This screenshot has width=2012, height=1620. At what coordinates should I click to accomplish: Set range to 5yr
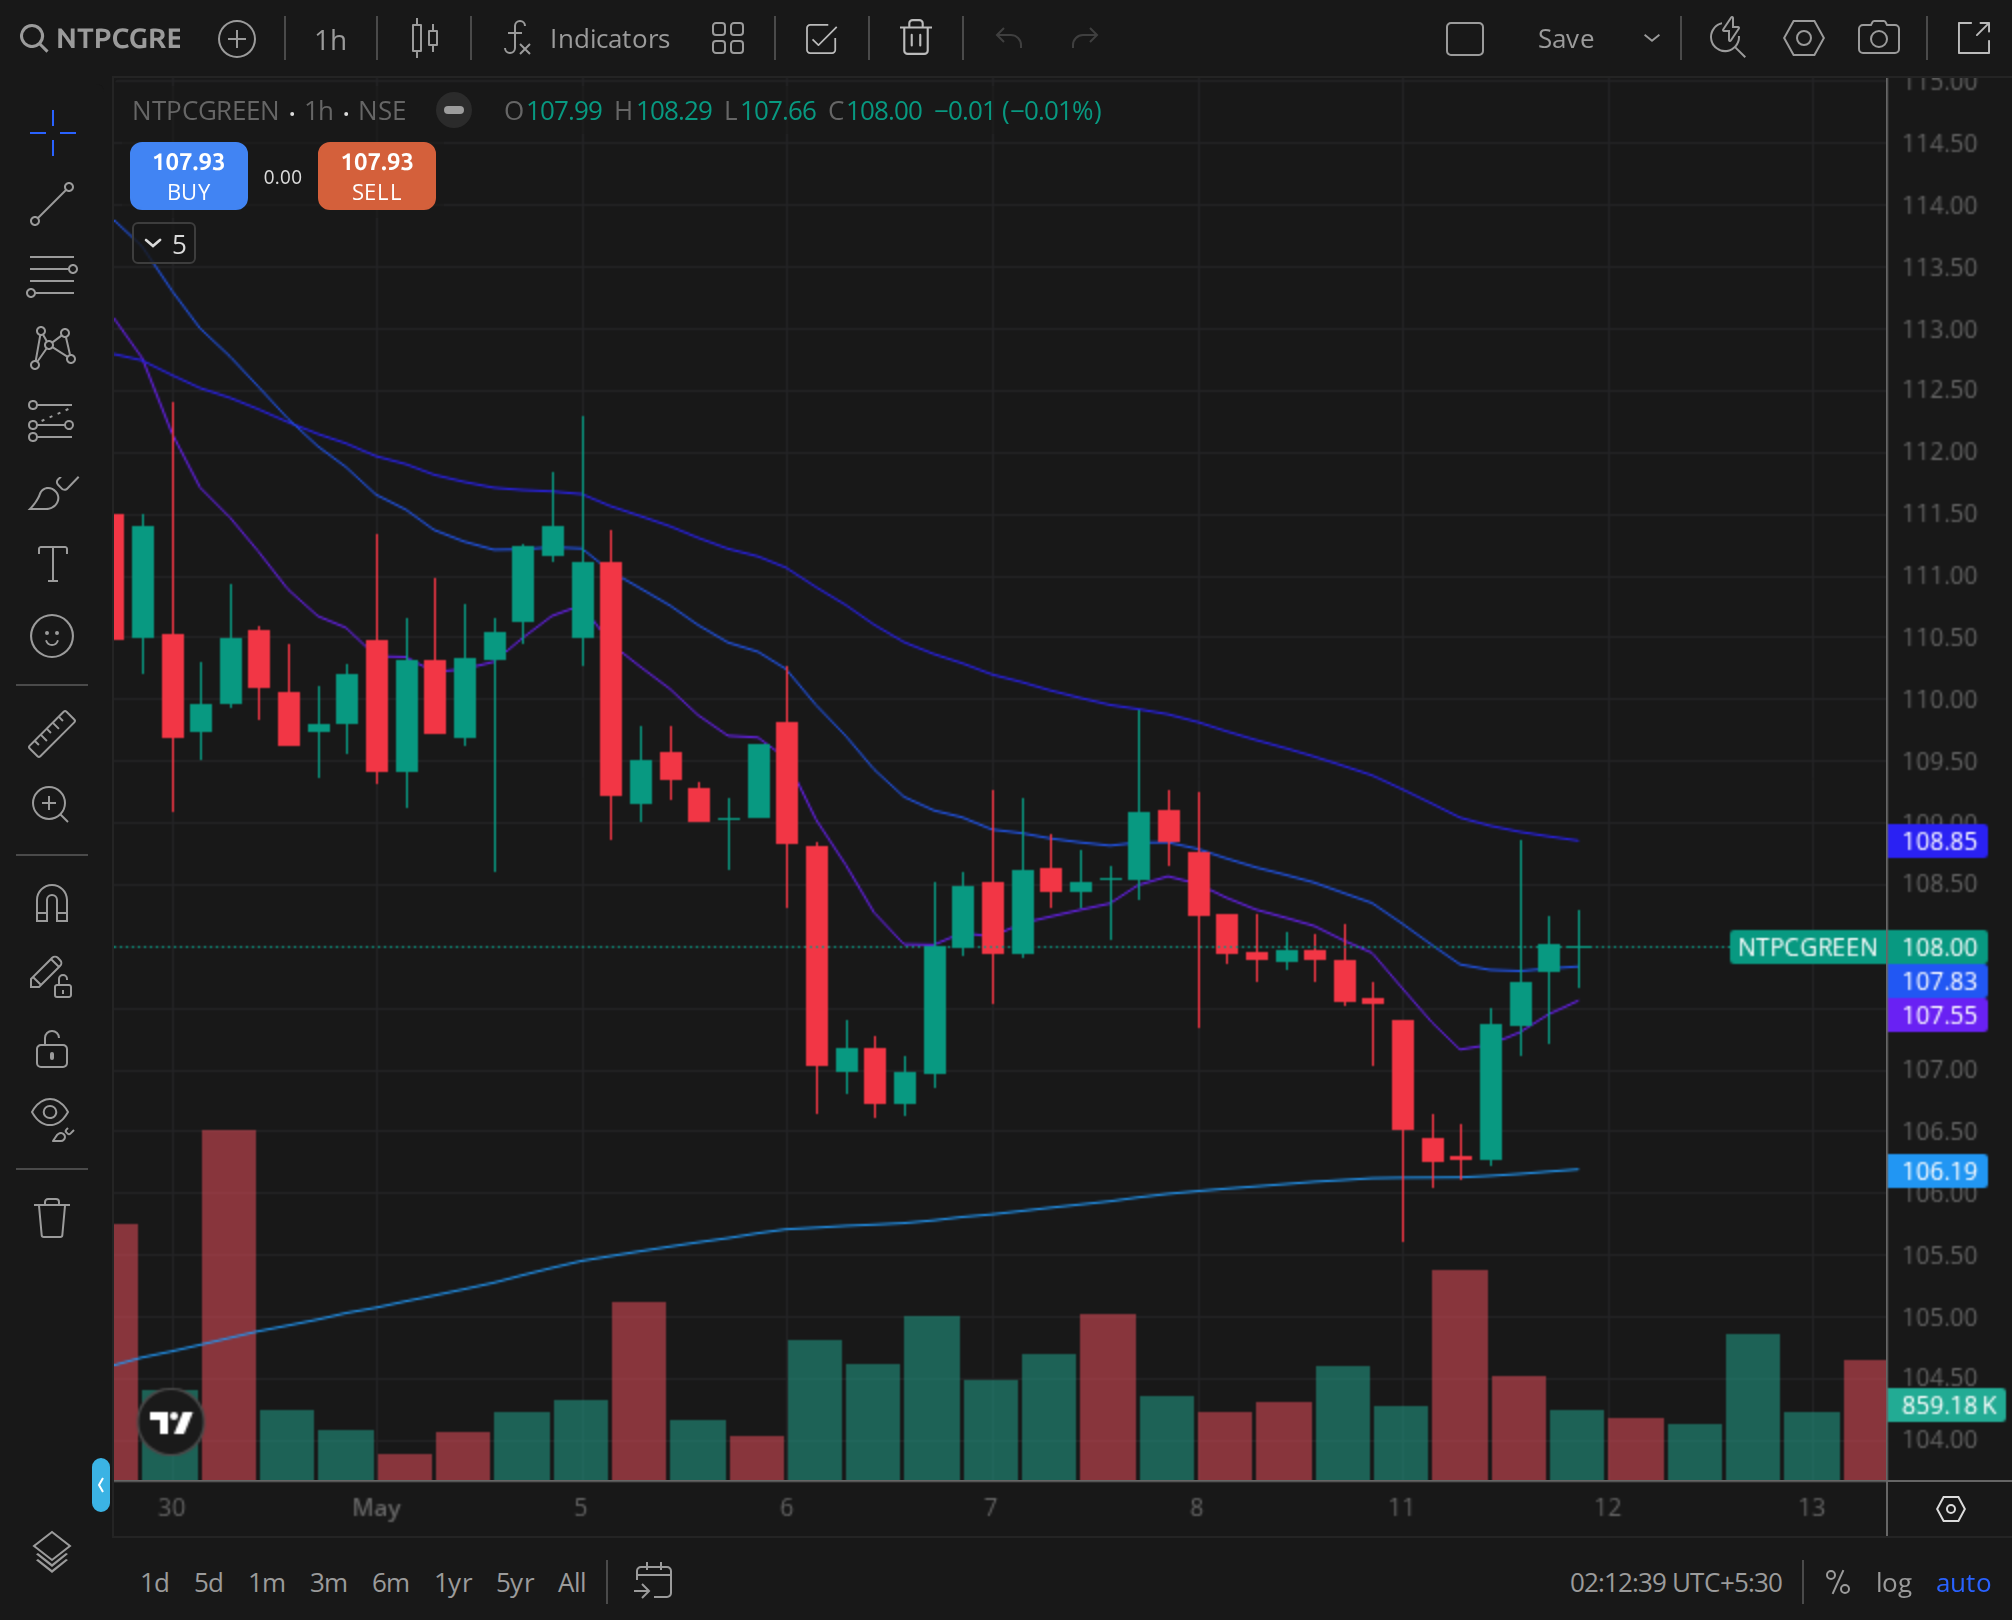tap(515, 1583)
